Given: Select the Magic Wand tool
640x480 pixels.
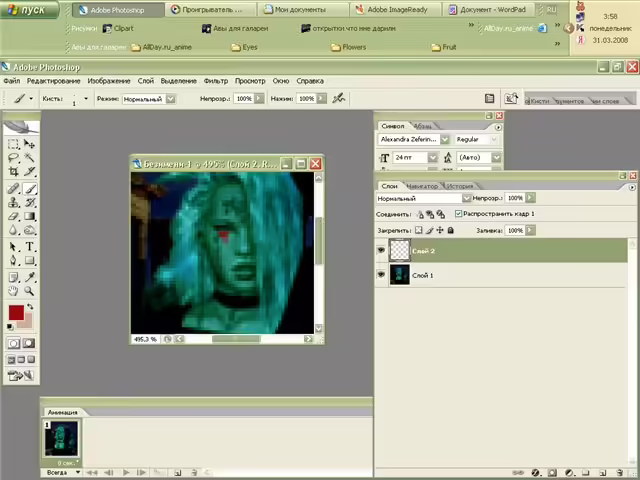Looking at the screenshot, I should coord(29,158).
